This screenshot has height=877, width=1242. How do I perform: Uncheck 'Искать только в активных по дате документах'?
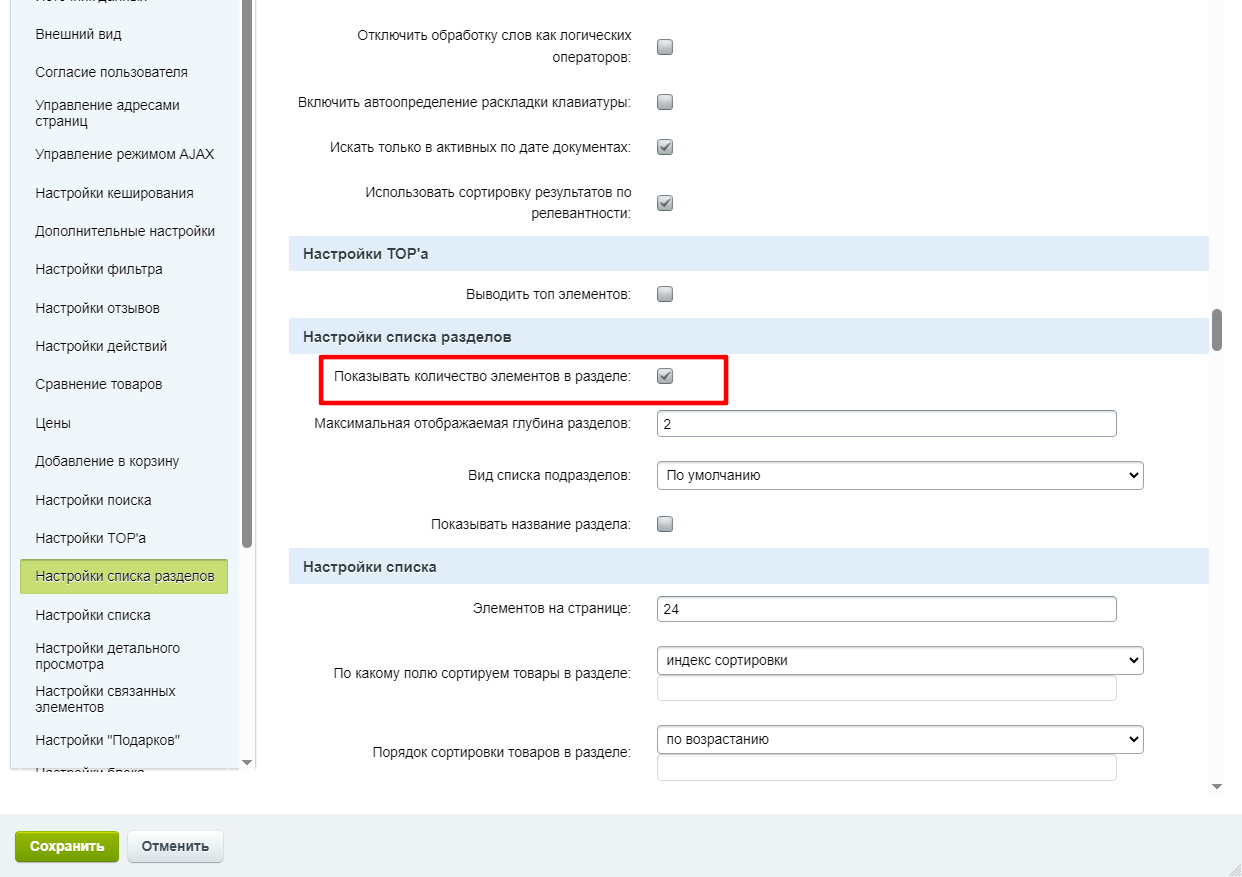pos(665,147)
